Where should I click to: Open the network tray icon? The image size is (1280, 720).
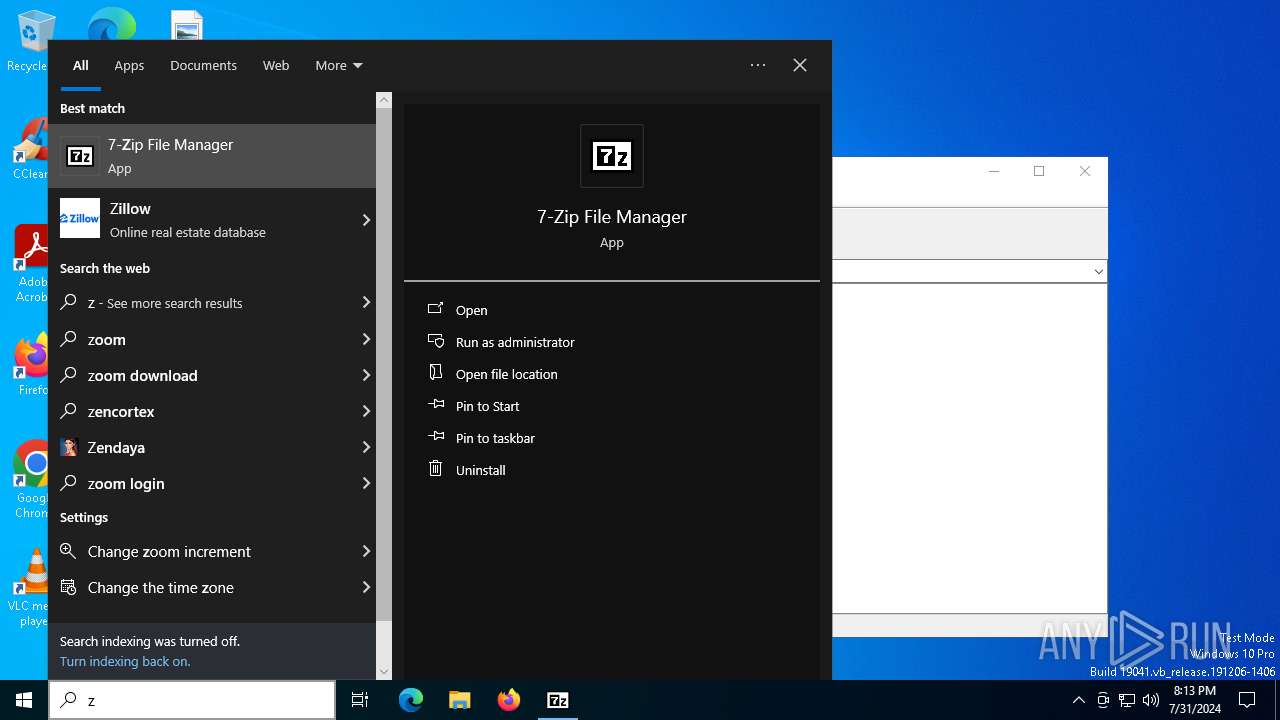click(x=1127, y=700)
